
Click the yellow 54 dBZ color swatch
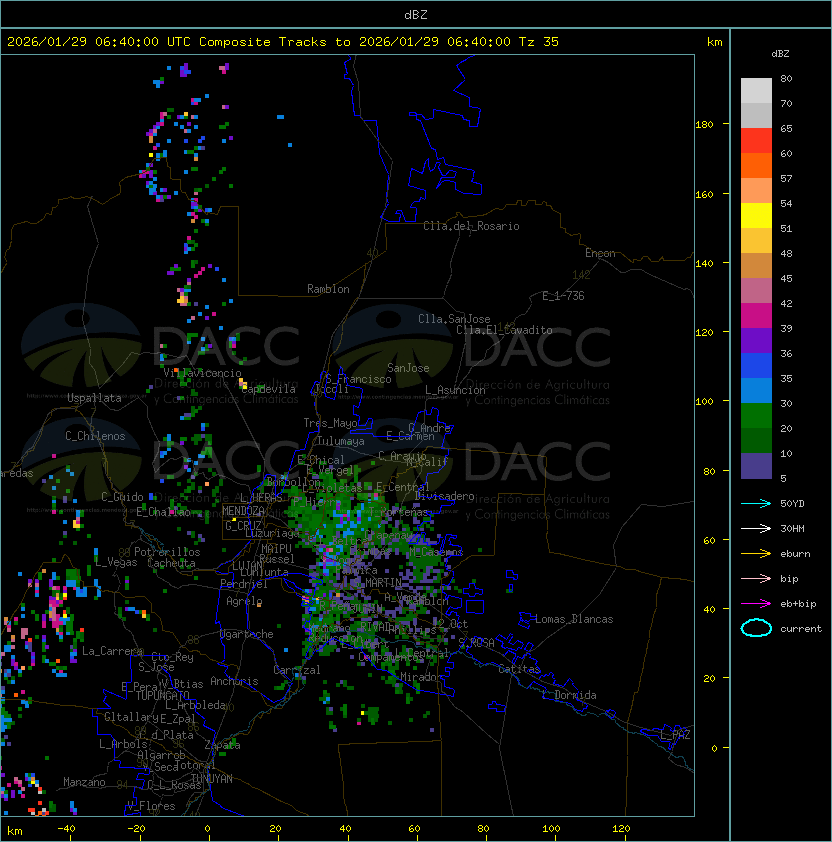tap(756, 215)
